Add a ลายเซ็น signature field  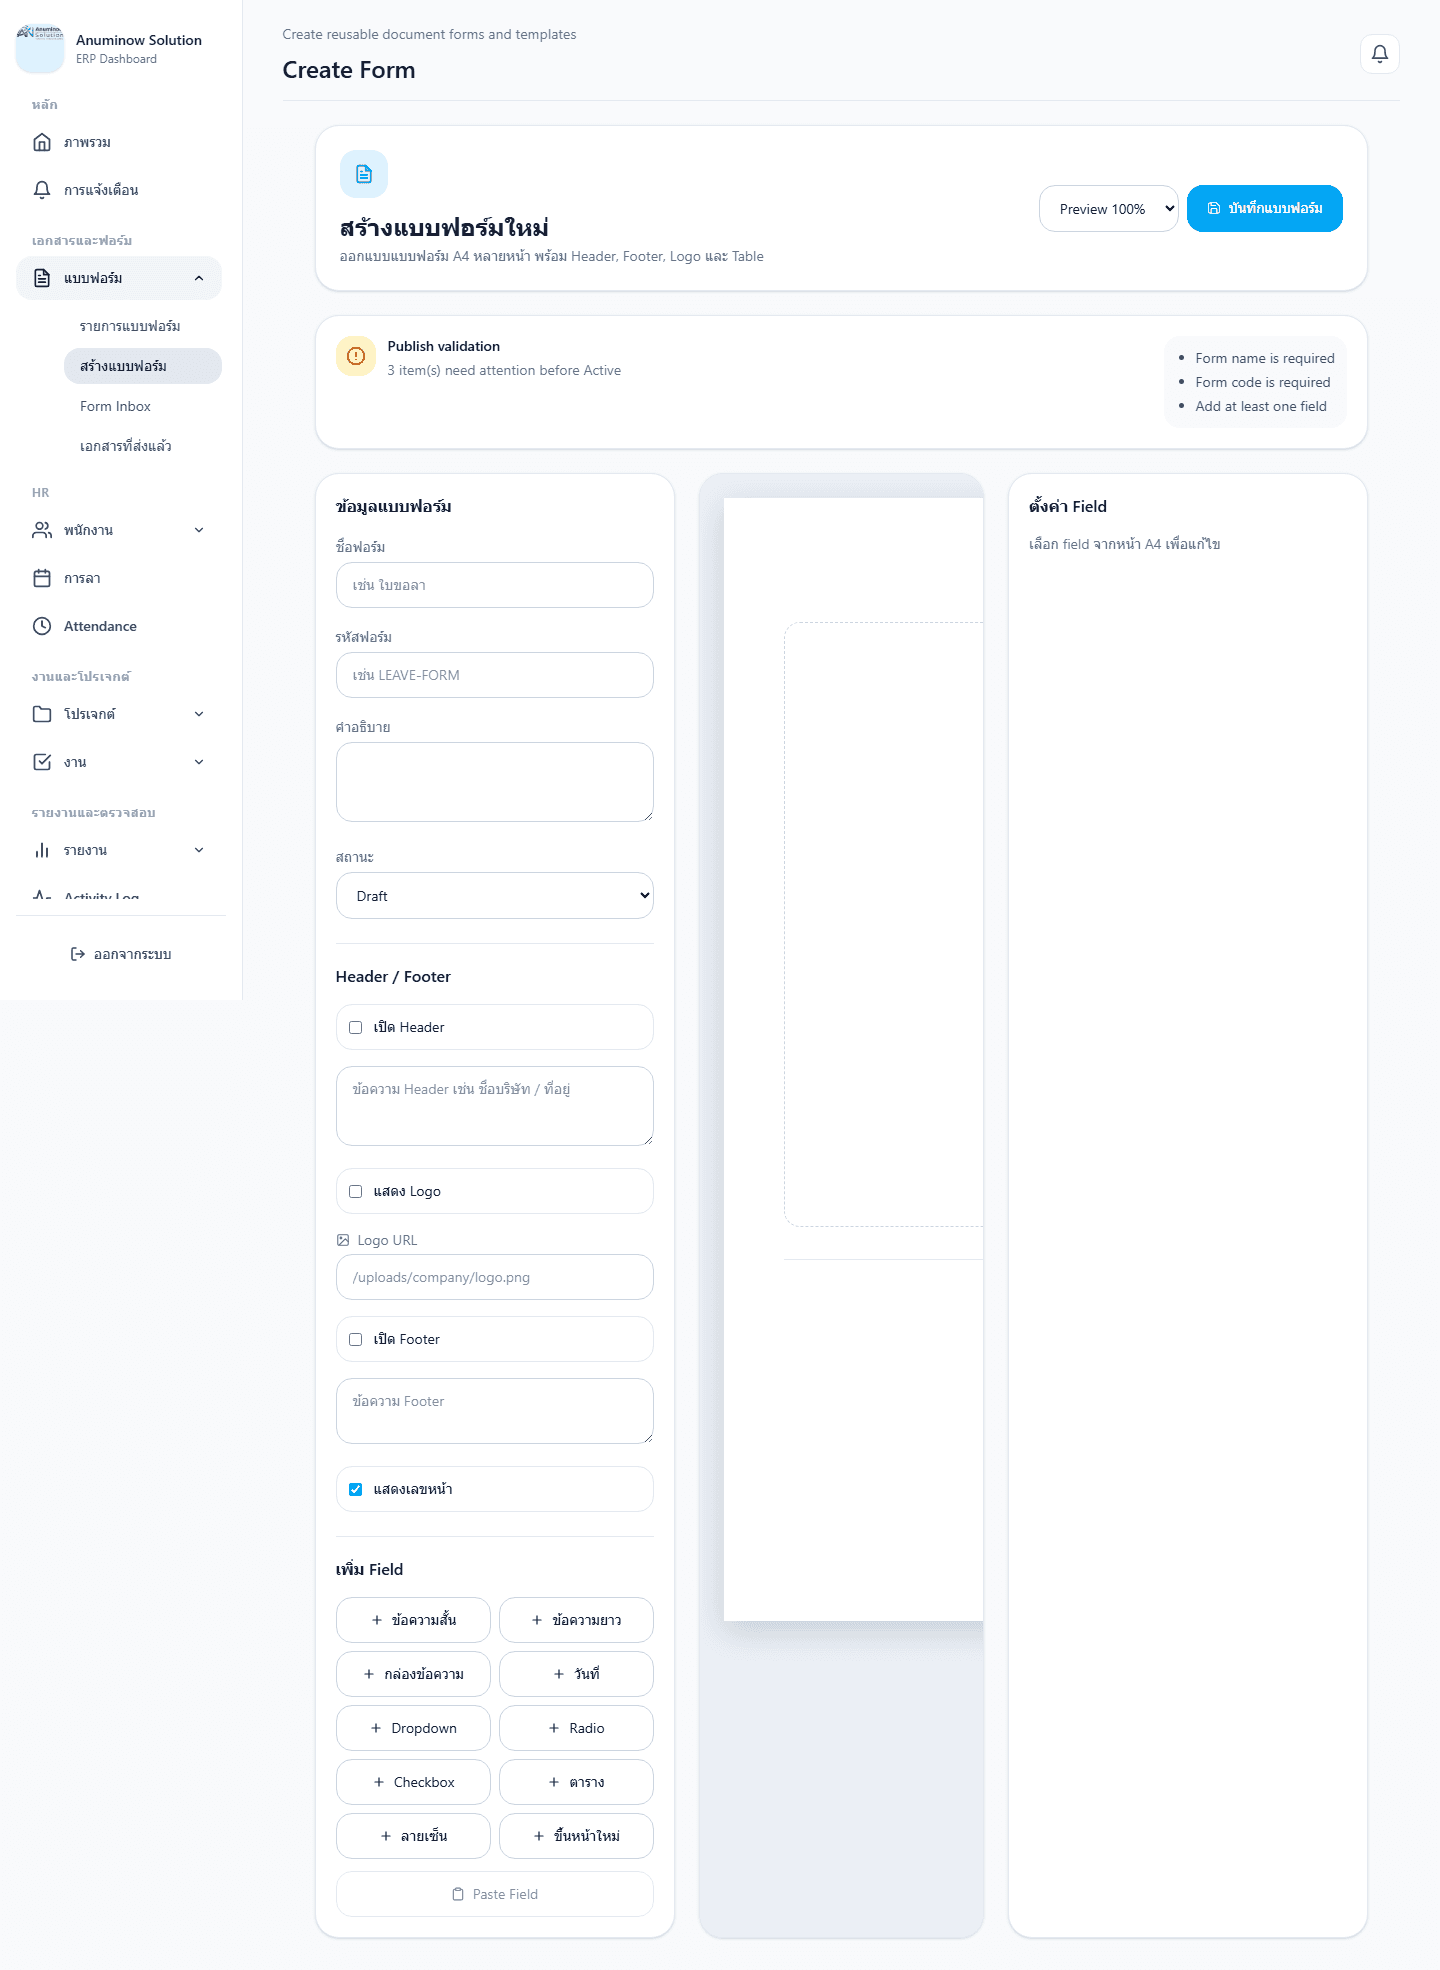(413, 1836)
